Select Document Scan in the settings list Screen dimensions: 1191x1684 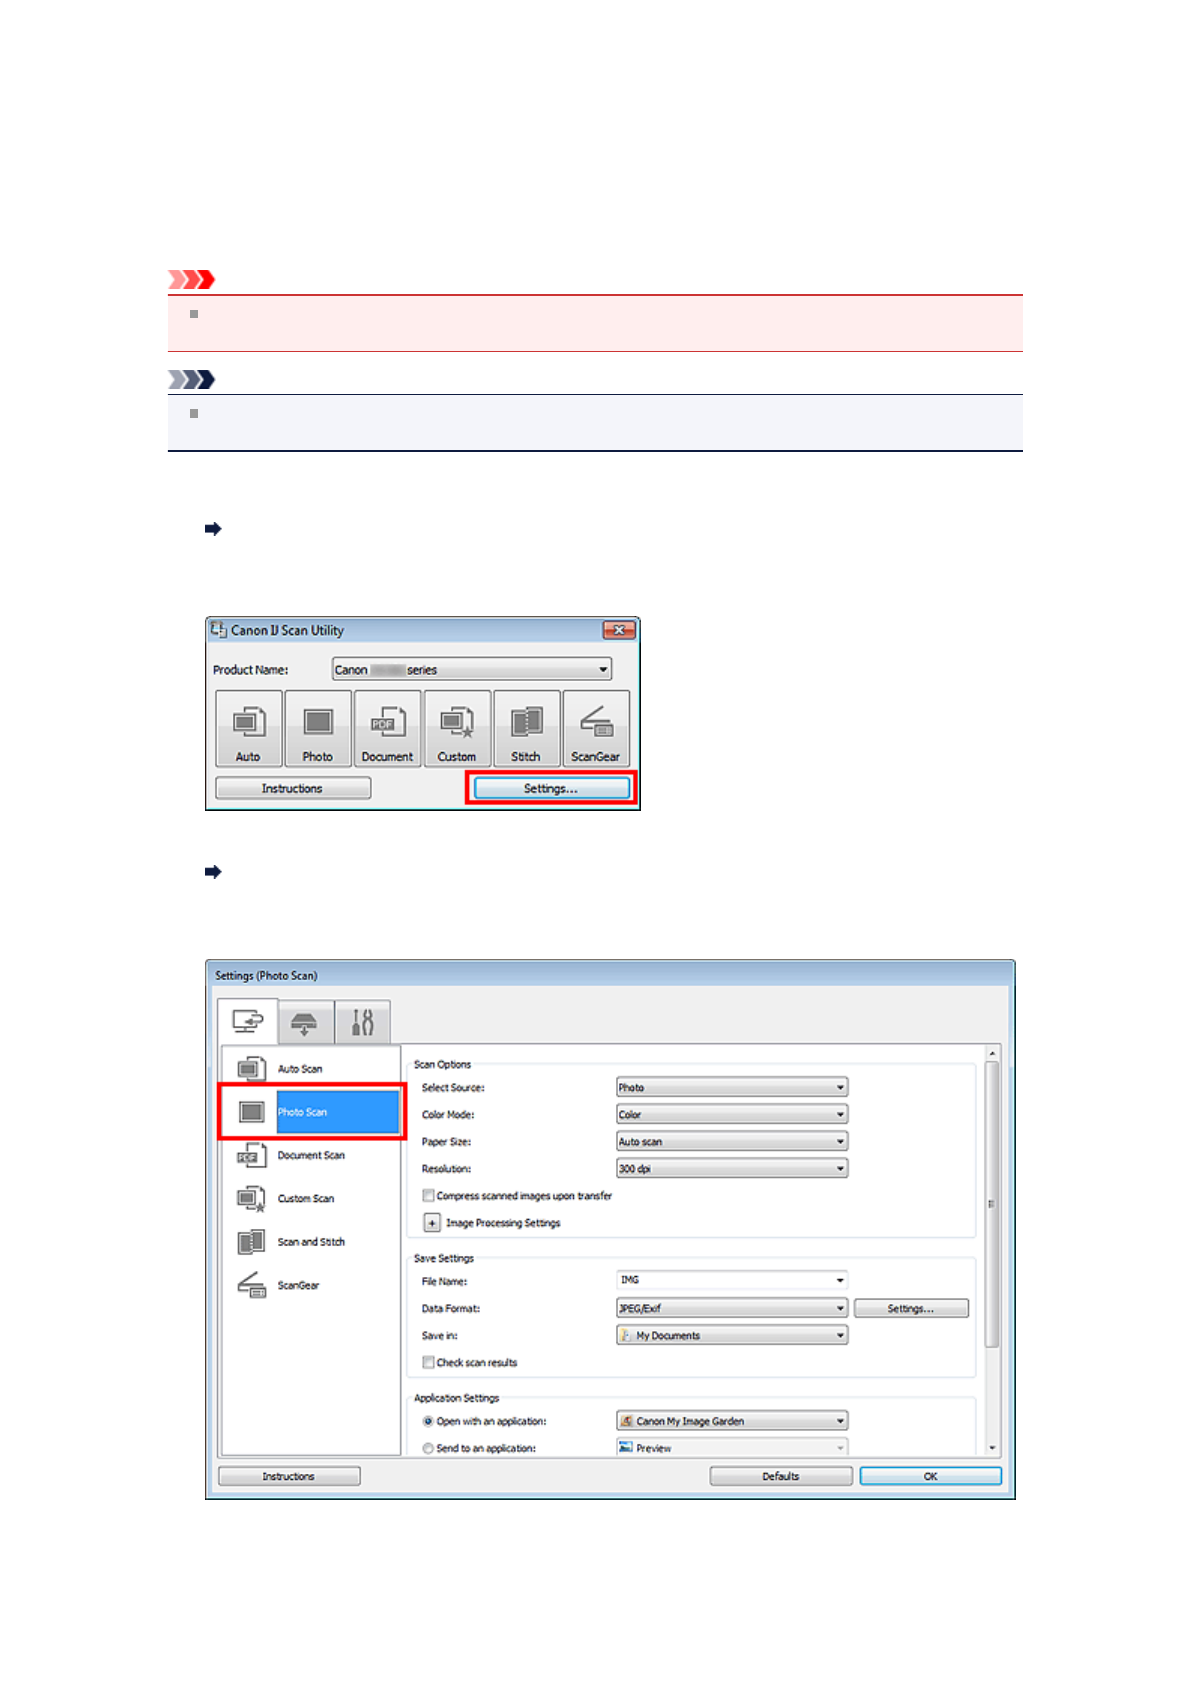[x=310, y=1156]
